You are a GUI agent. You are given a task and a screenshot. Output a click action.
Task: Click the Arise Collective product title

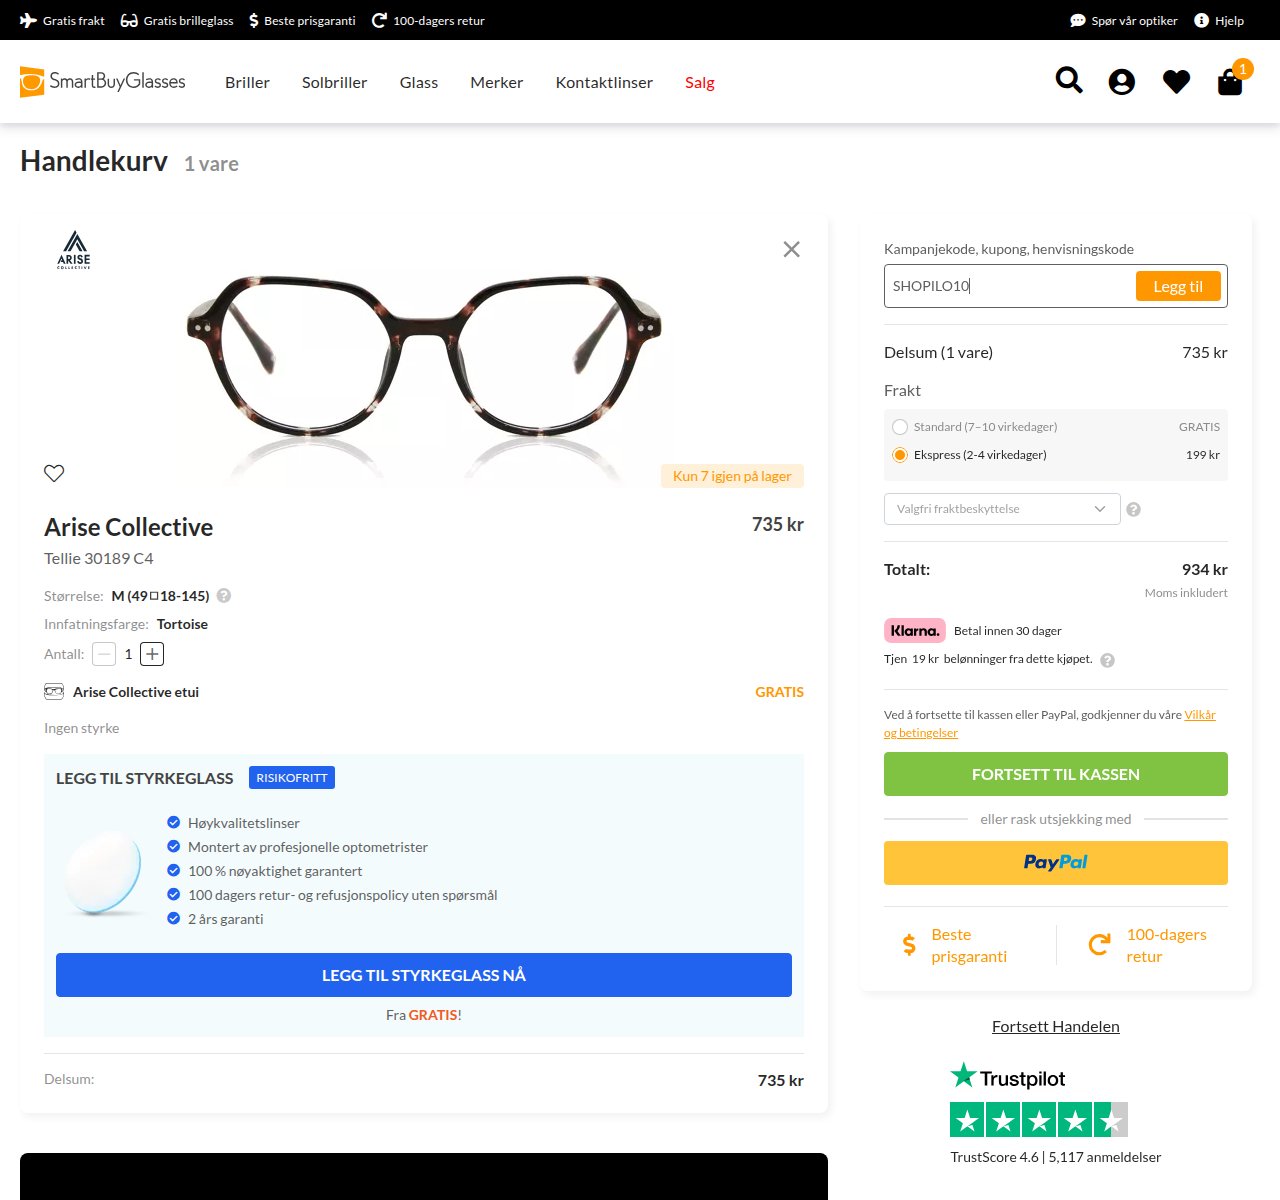coord(128,527)
